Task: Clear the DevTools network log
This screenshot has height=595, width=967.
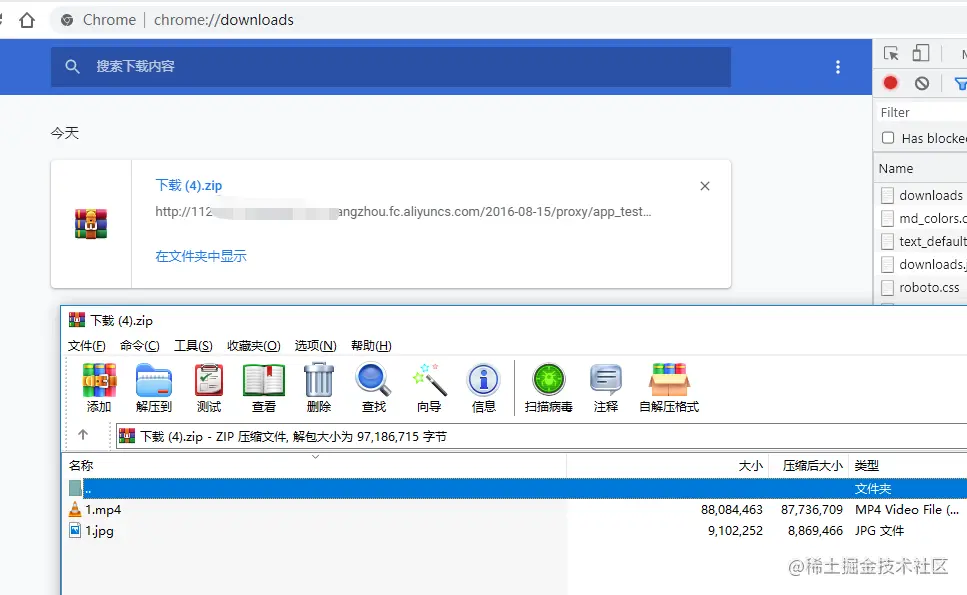Action: (922, 83)
